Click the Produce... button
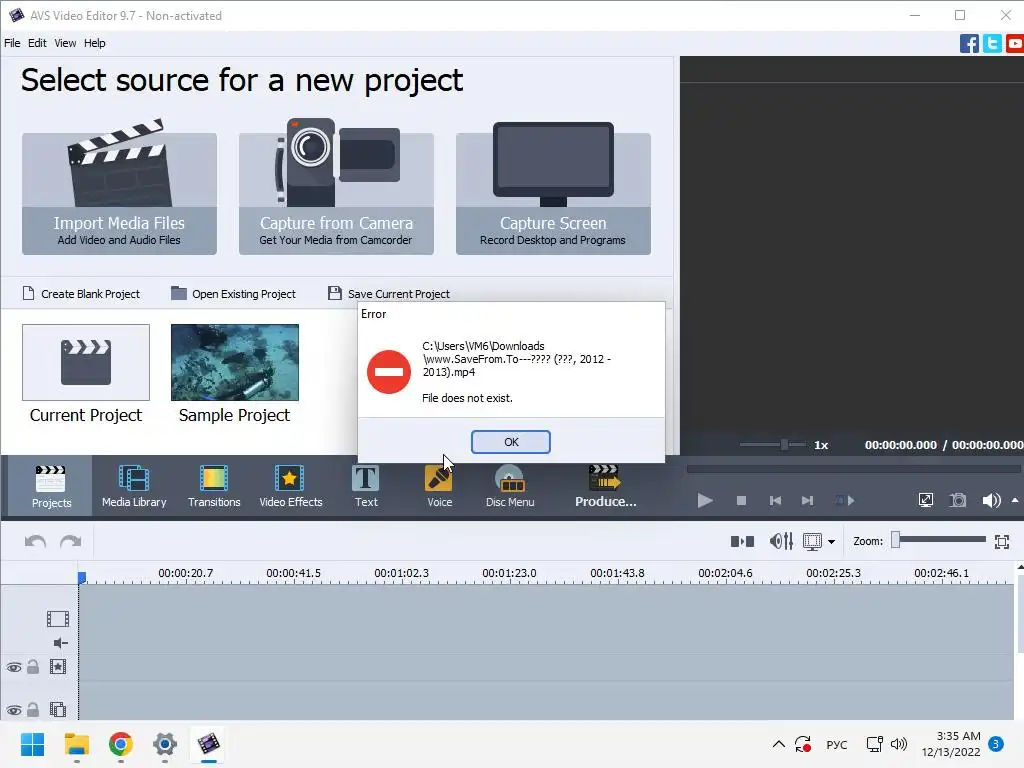 pyautogui.click(x=605, y=487)
